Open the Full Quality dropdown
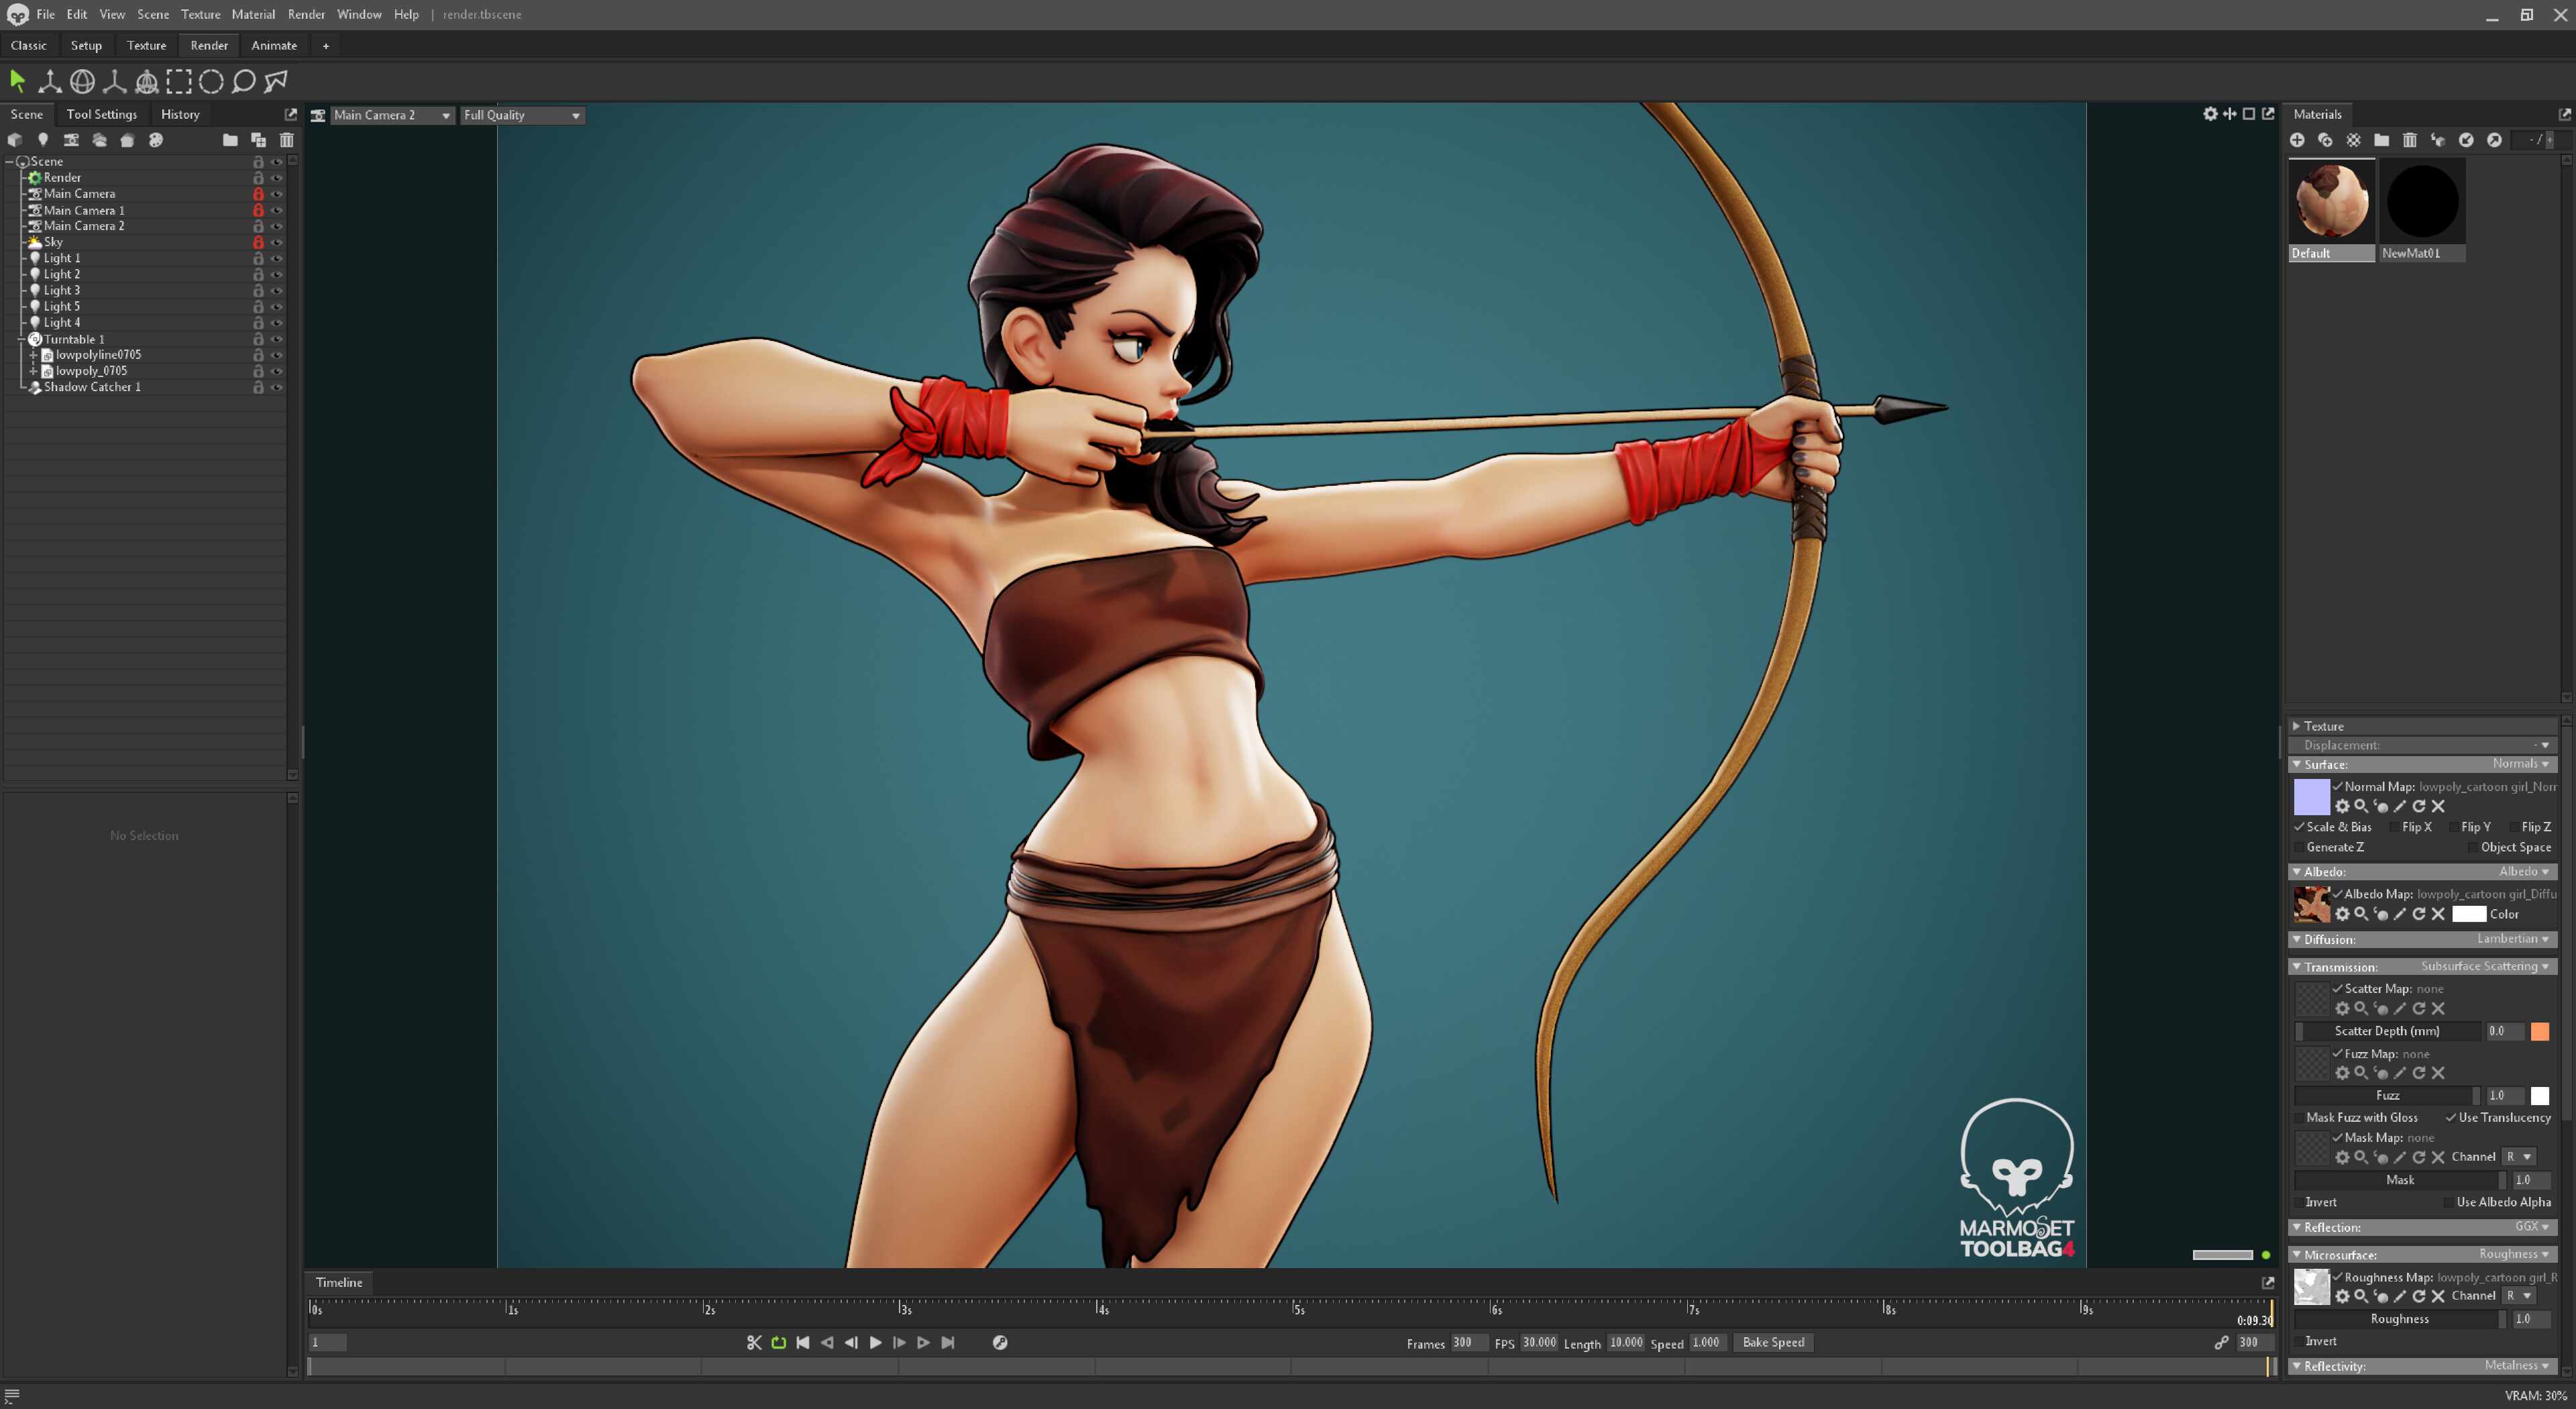Screen dimensions: 2576x1409 pyautogui.click(x=521, y=115)
